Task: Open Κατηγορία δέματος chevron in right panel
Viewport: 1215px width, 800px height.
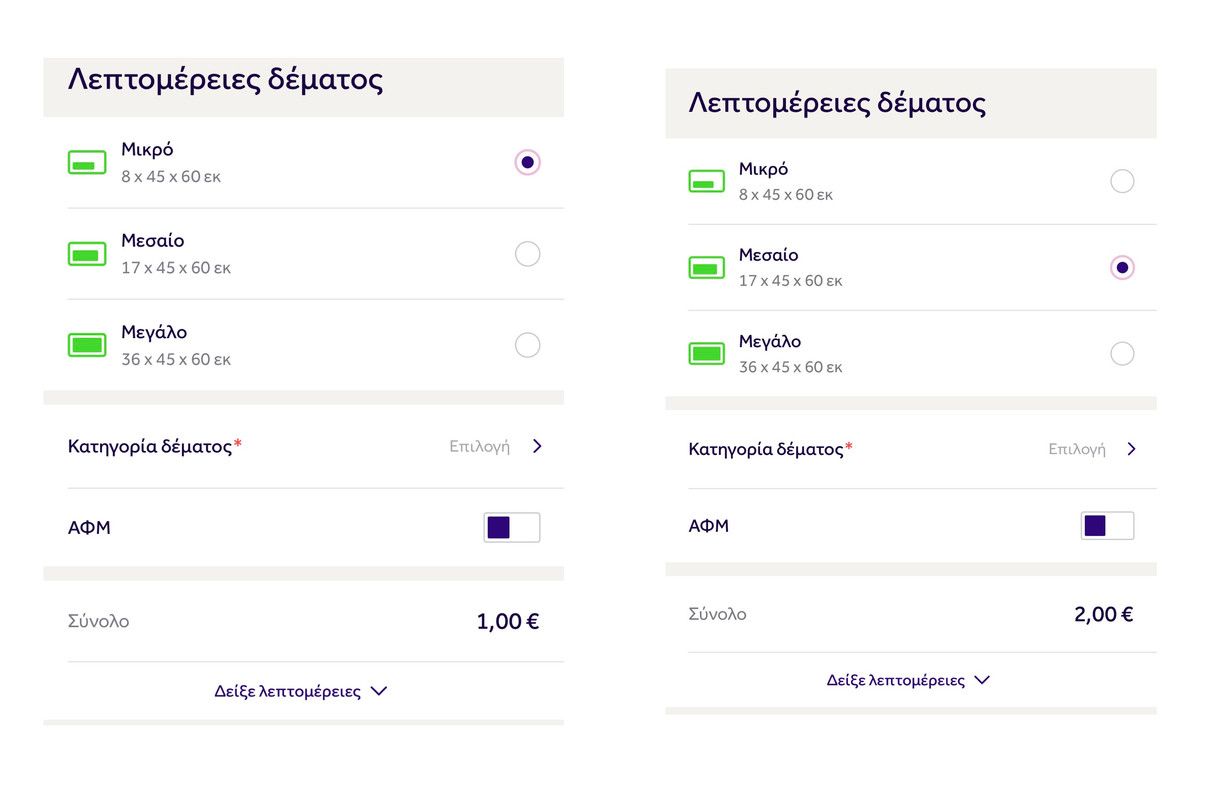Action: click(x=1132, y=449)
